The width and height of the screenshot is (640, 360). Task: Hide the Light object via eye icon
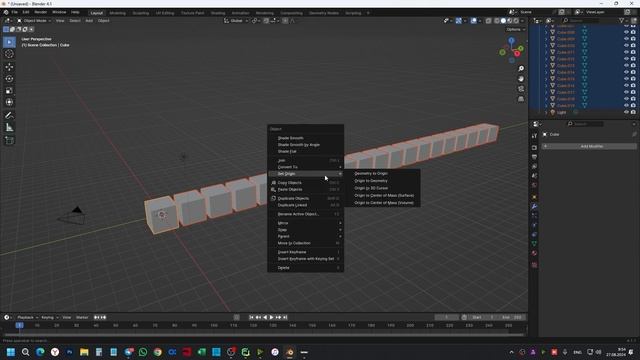626,112
